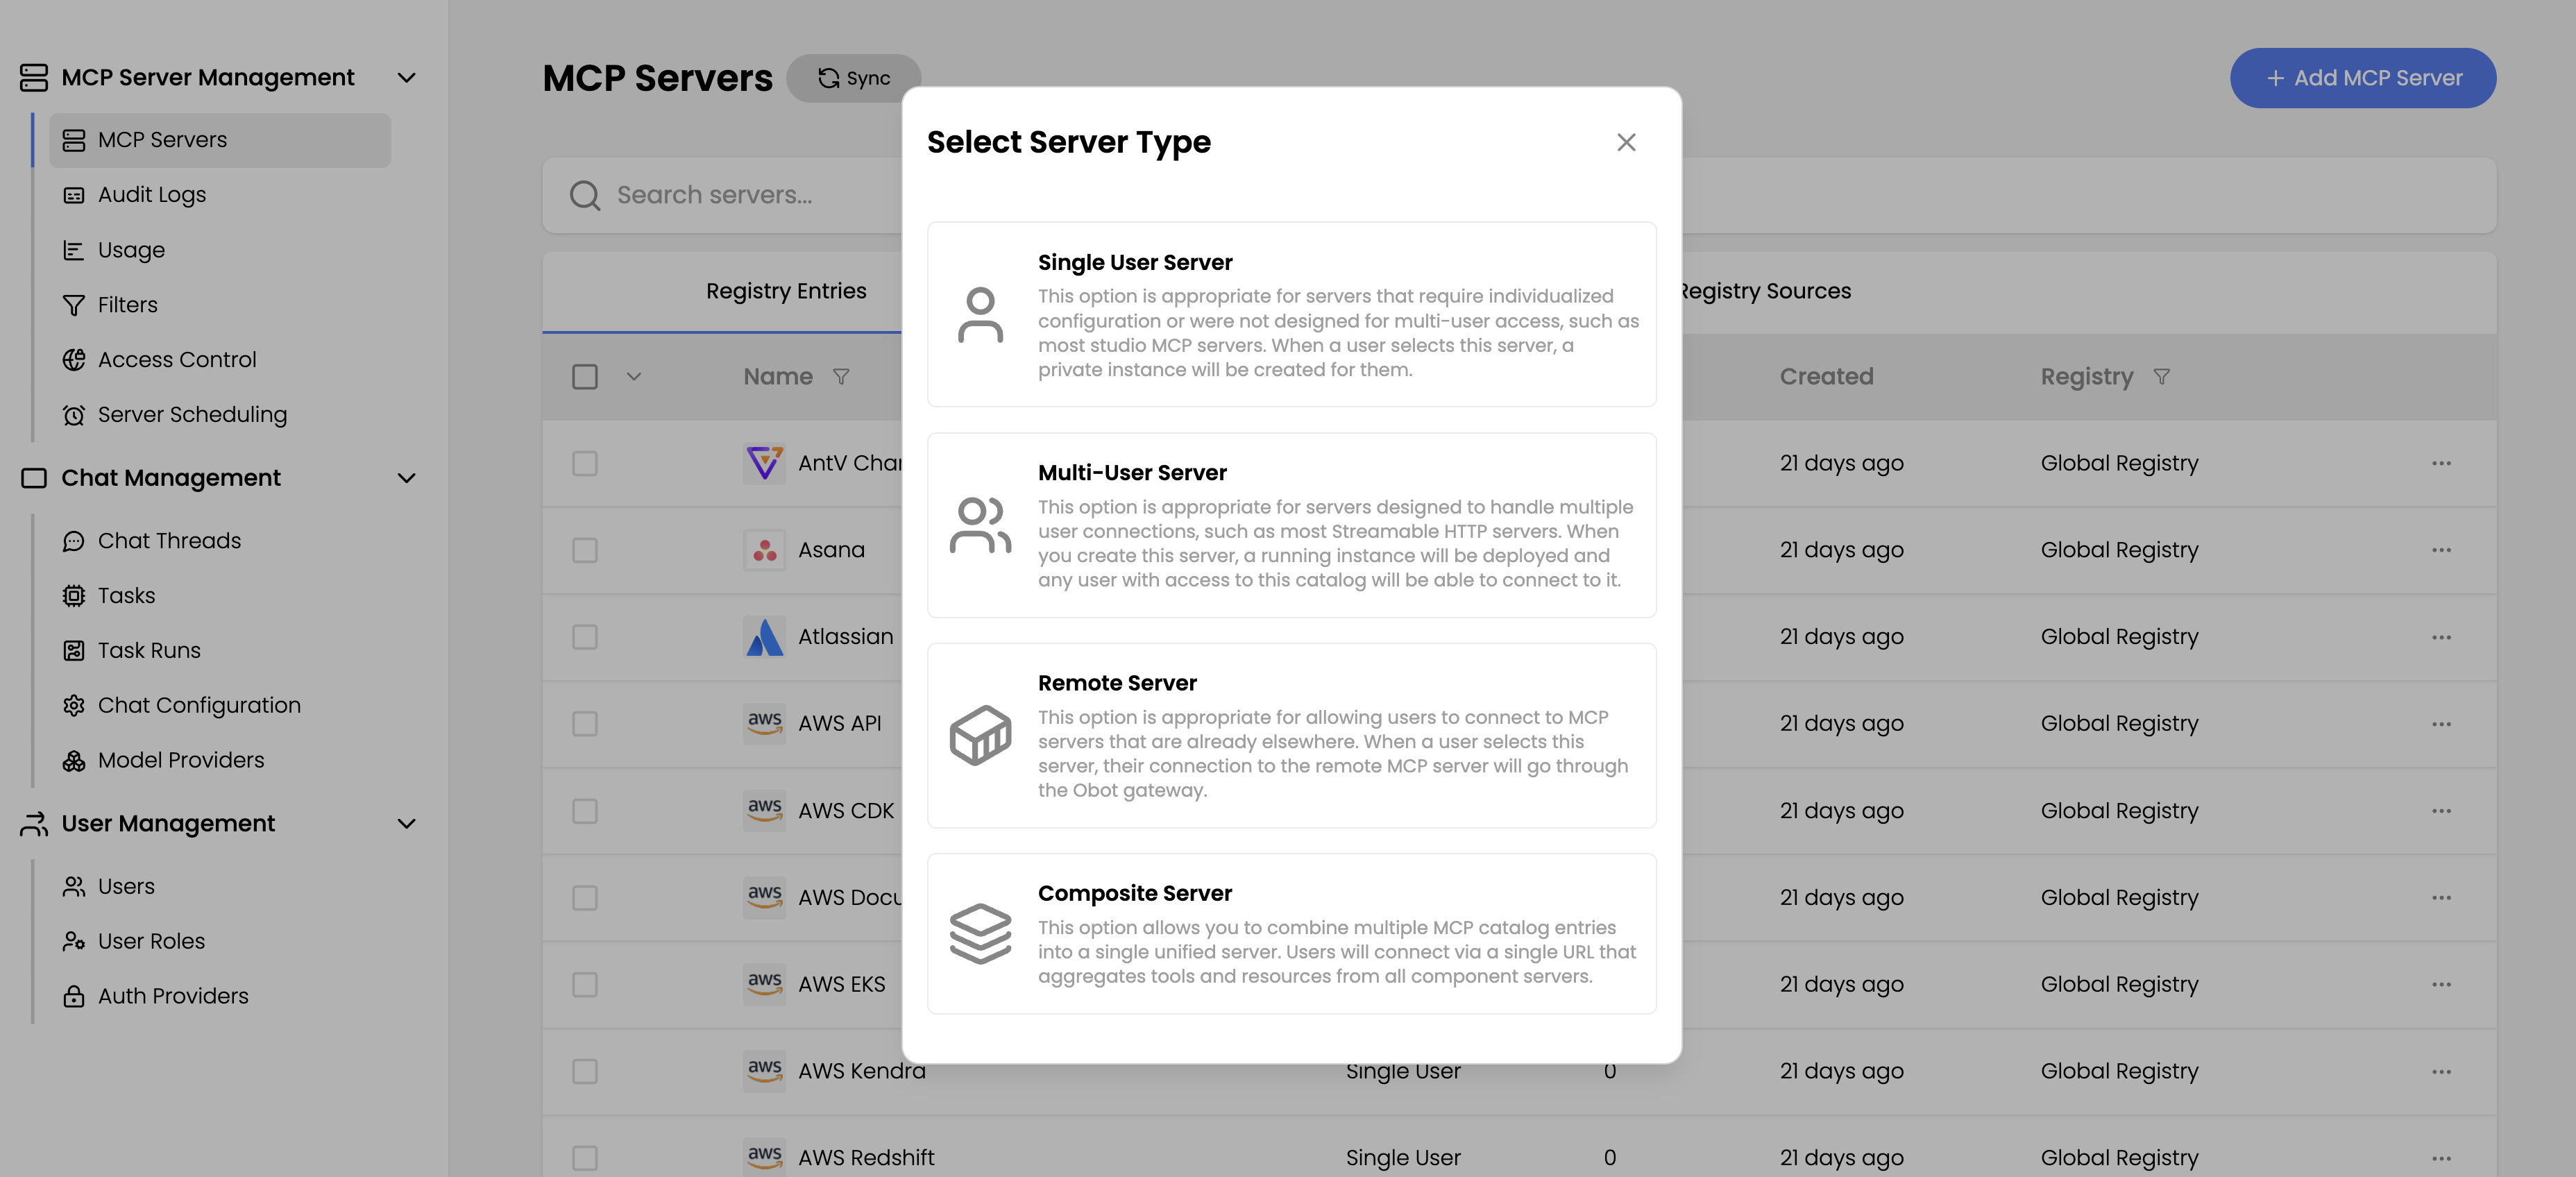
Task: Click the Multi-User Server people icon
Action: pos(980,525)
